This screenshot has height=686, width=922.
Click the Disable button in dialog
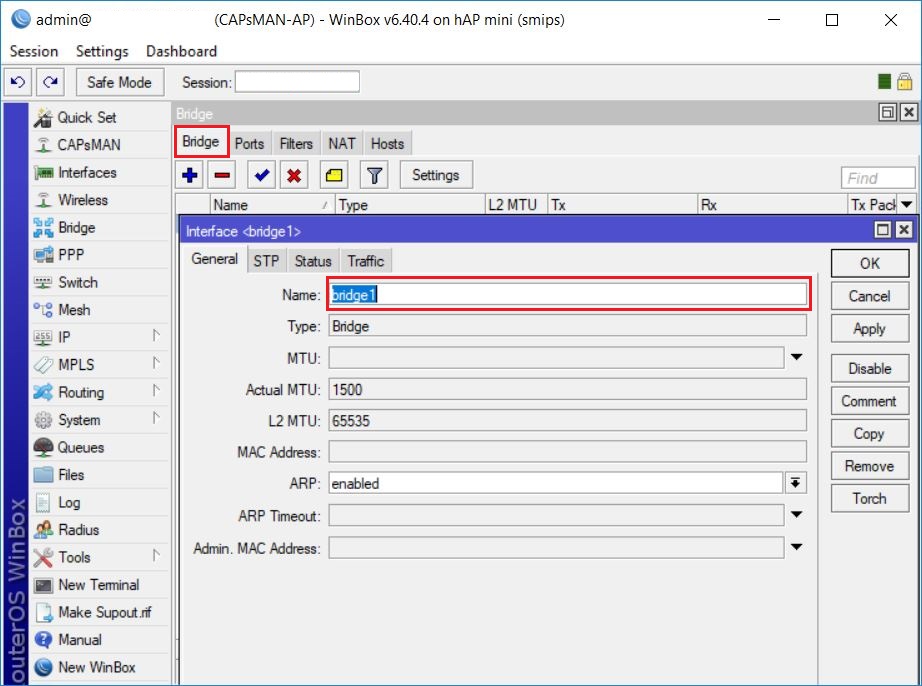pos(870,369)
